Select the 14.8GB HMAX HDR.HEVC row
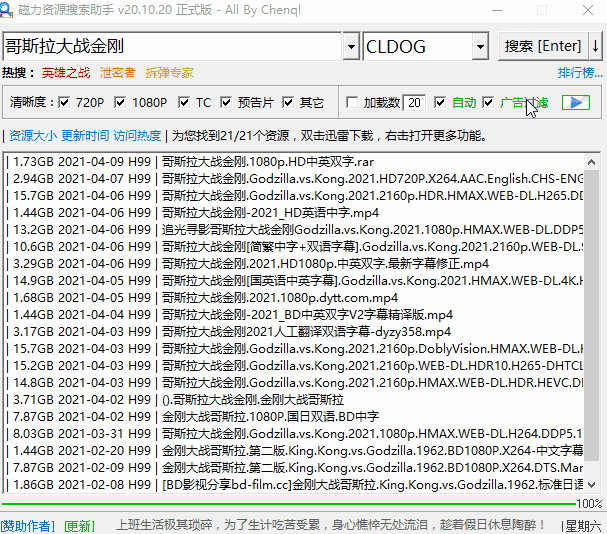Image resolution: width=607 pixels, height=534 pixels. [295, 383]
